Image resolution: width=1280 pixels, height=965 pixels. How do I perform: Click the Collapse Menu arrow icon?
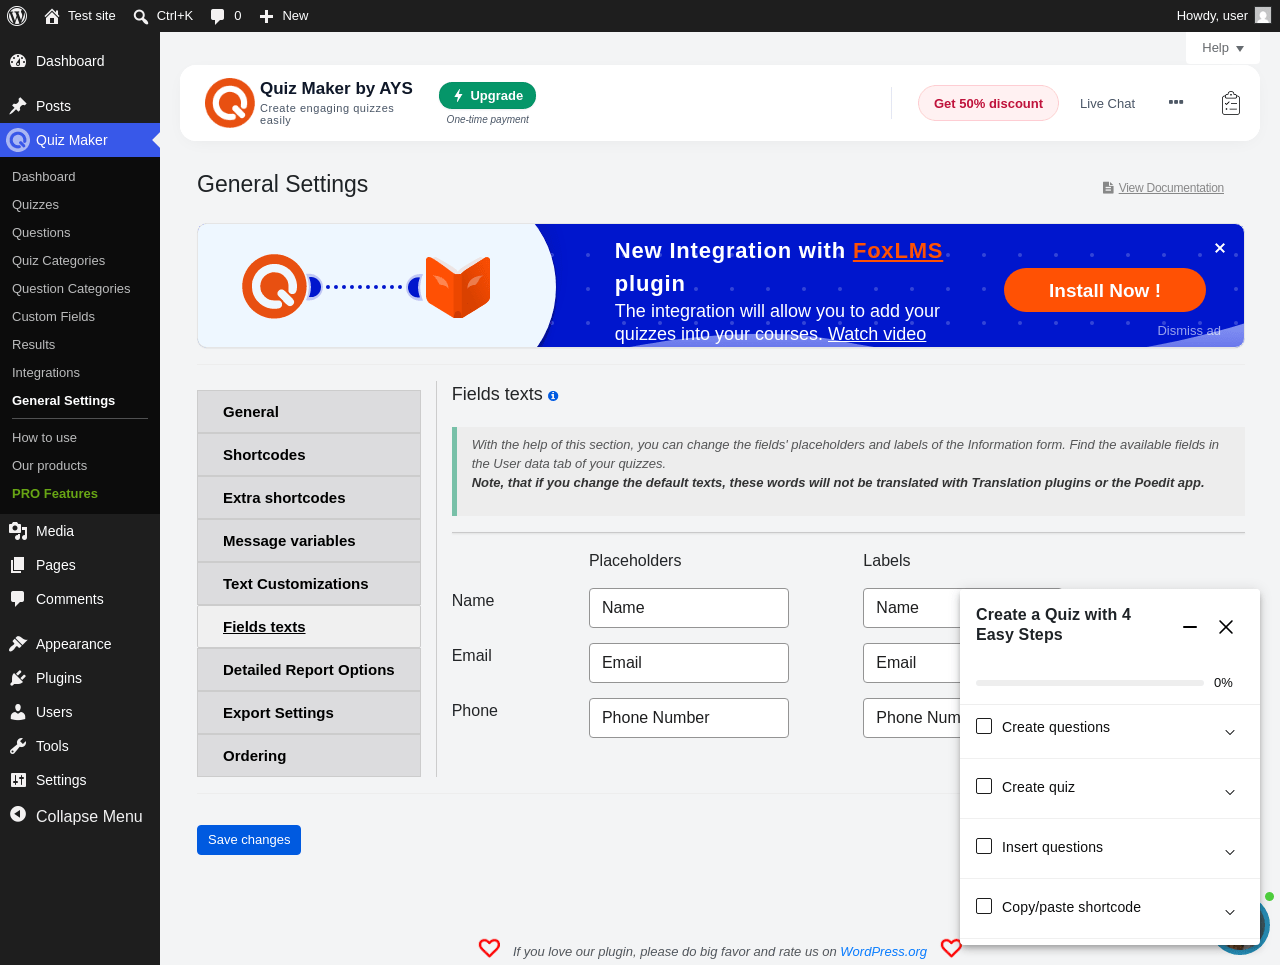18,815
